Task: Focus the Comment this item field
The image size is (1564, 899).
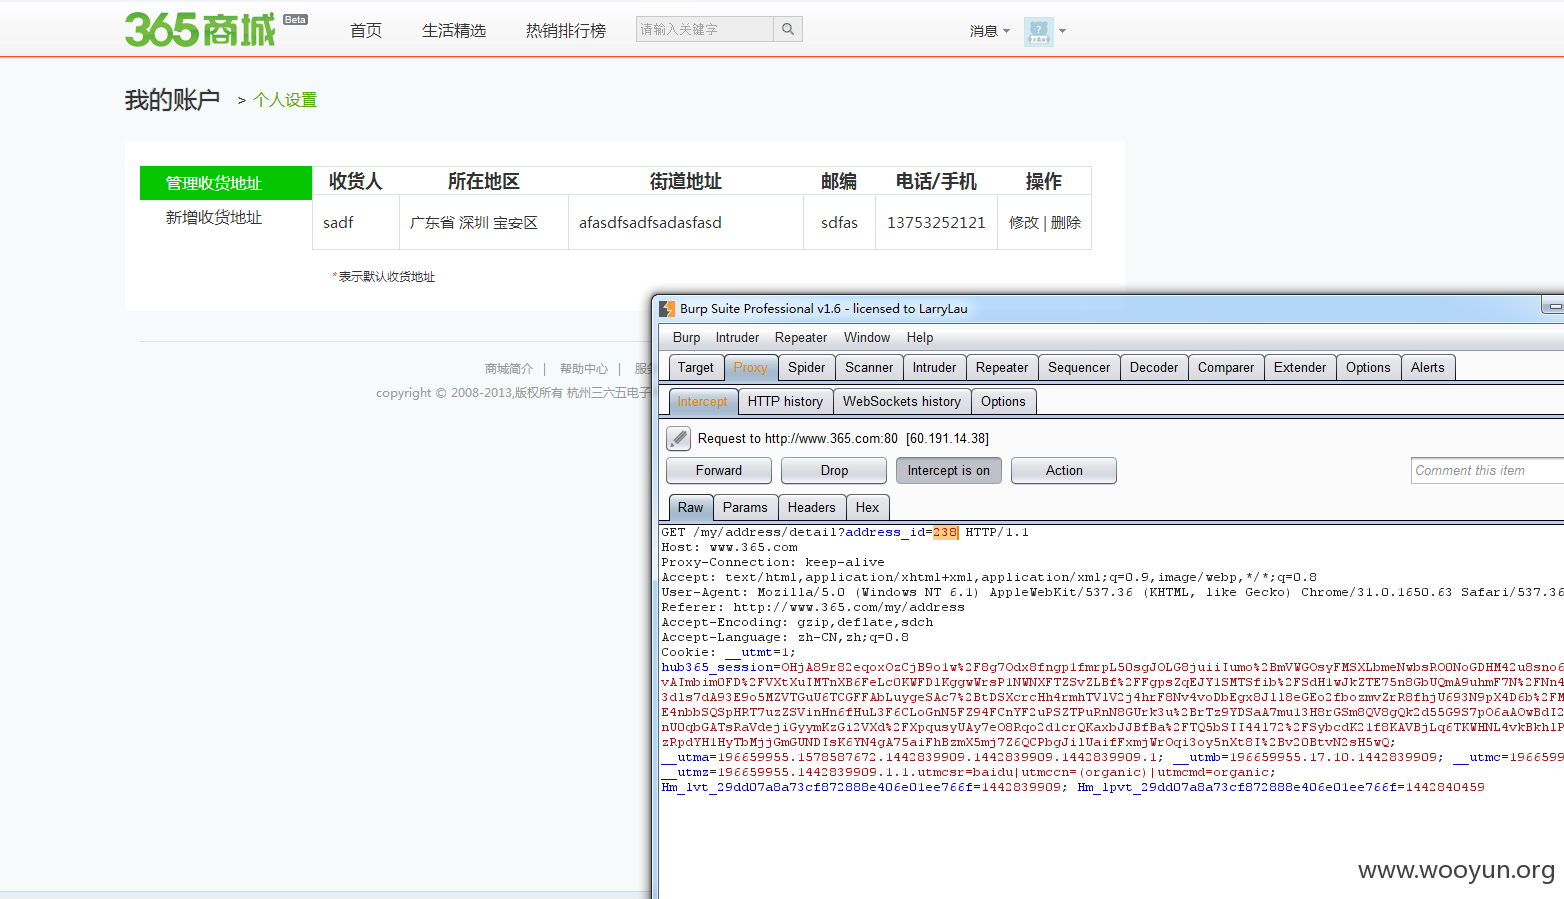Action: coord(1488,471)
